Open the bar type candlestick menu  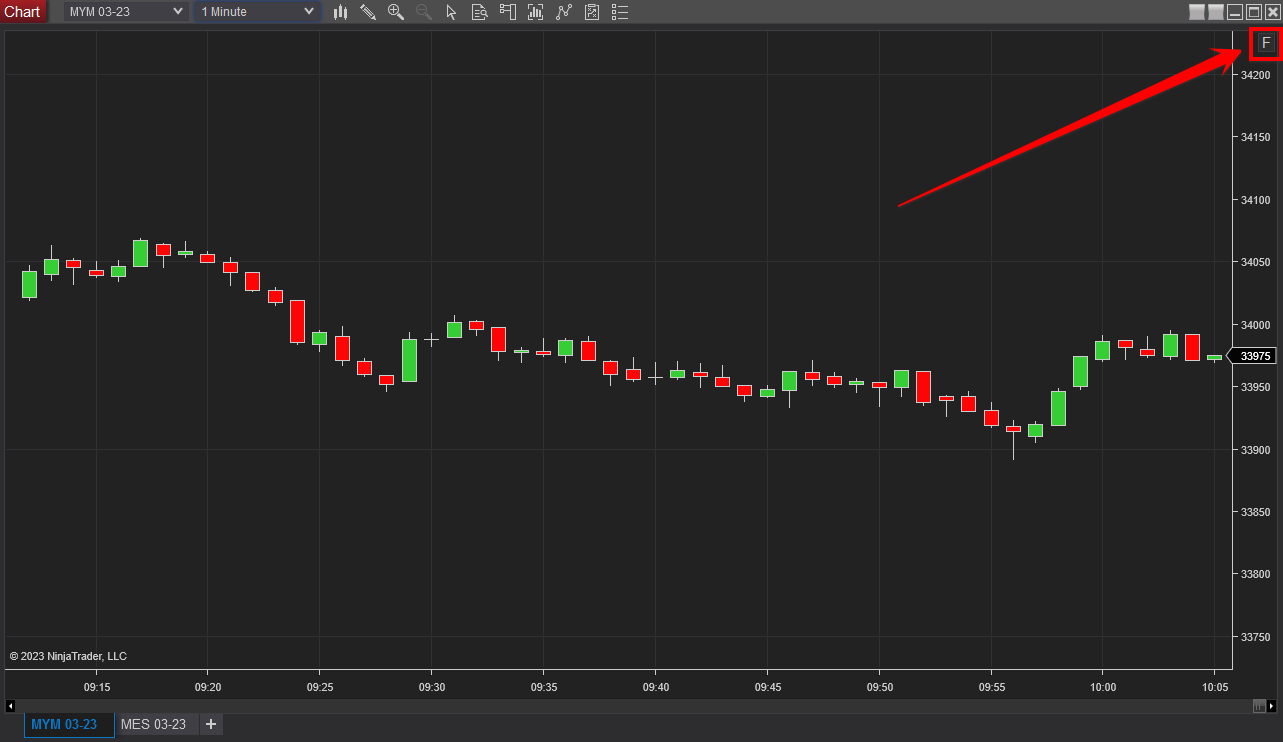pyautogui.click(x=341, y=12)
